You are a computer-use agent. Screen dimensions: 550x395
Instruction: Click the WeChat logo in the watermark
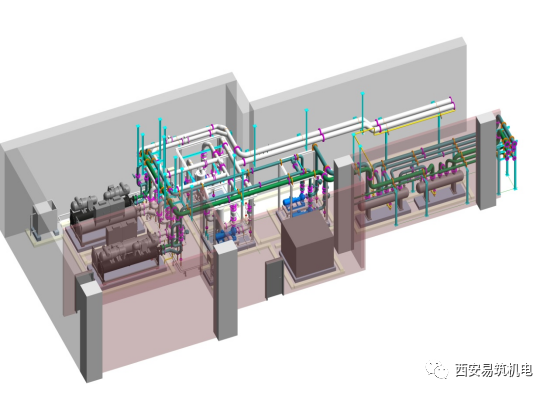click(437, 370)
